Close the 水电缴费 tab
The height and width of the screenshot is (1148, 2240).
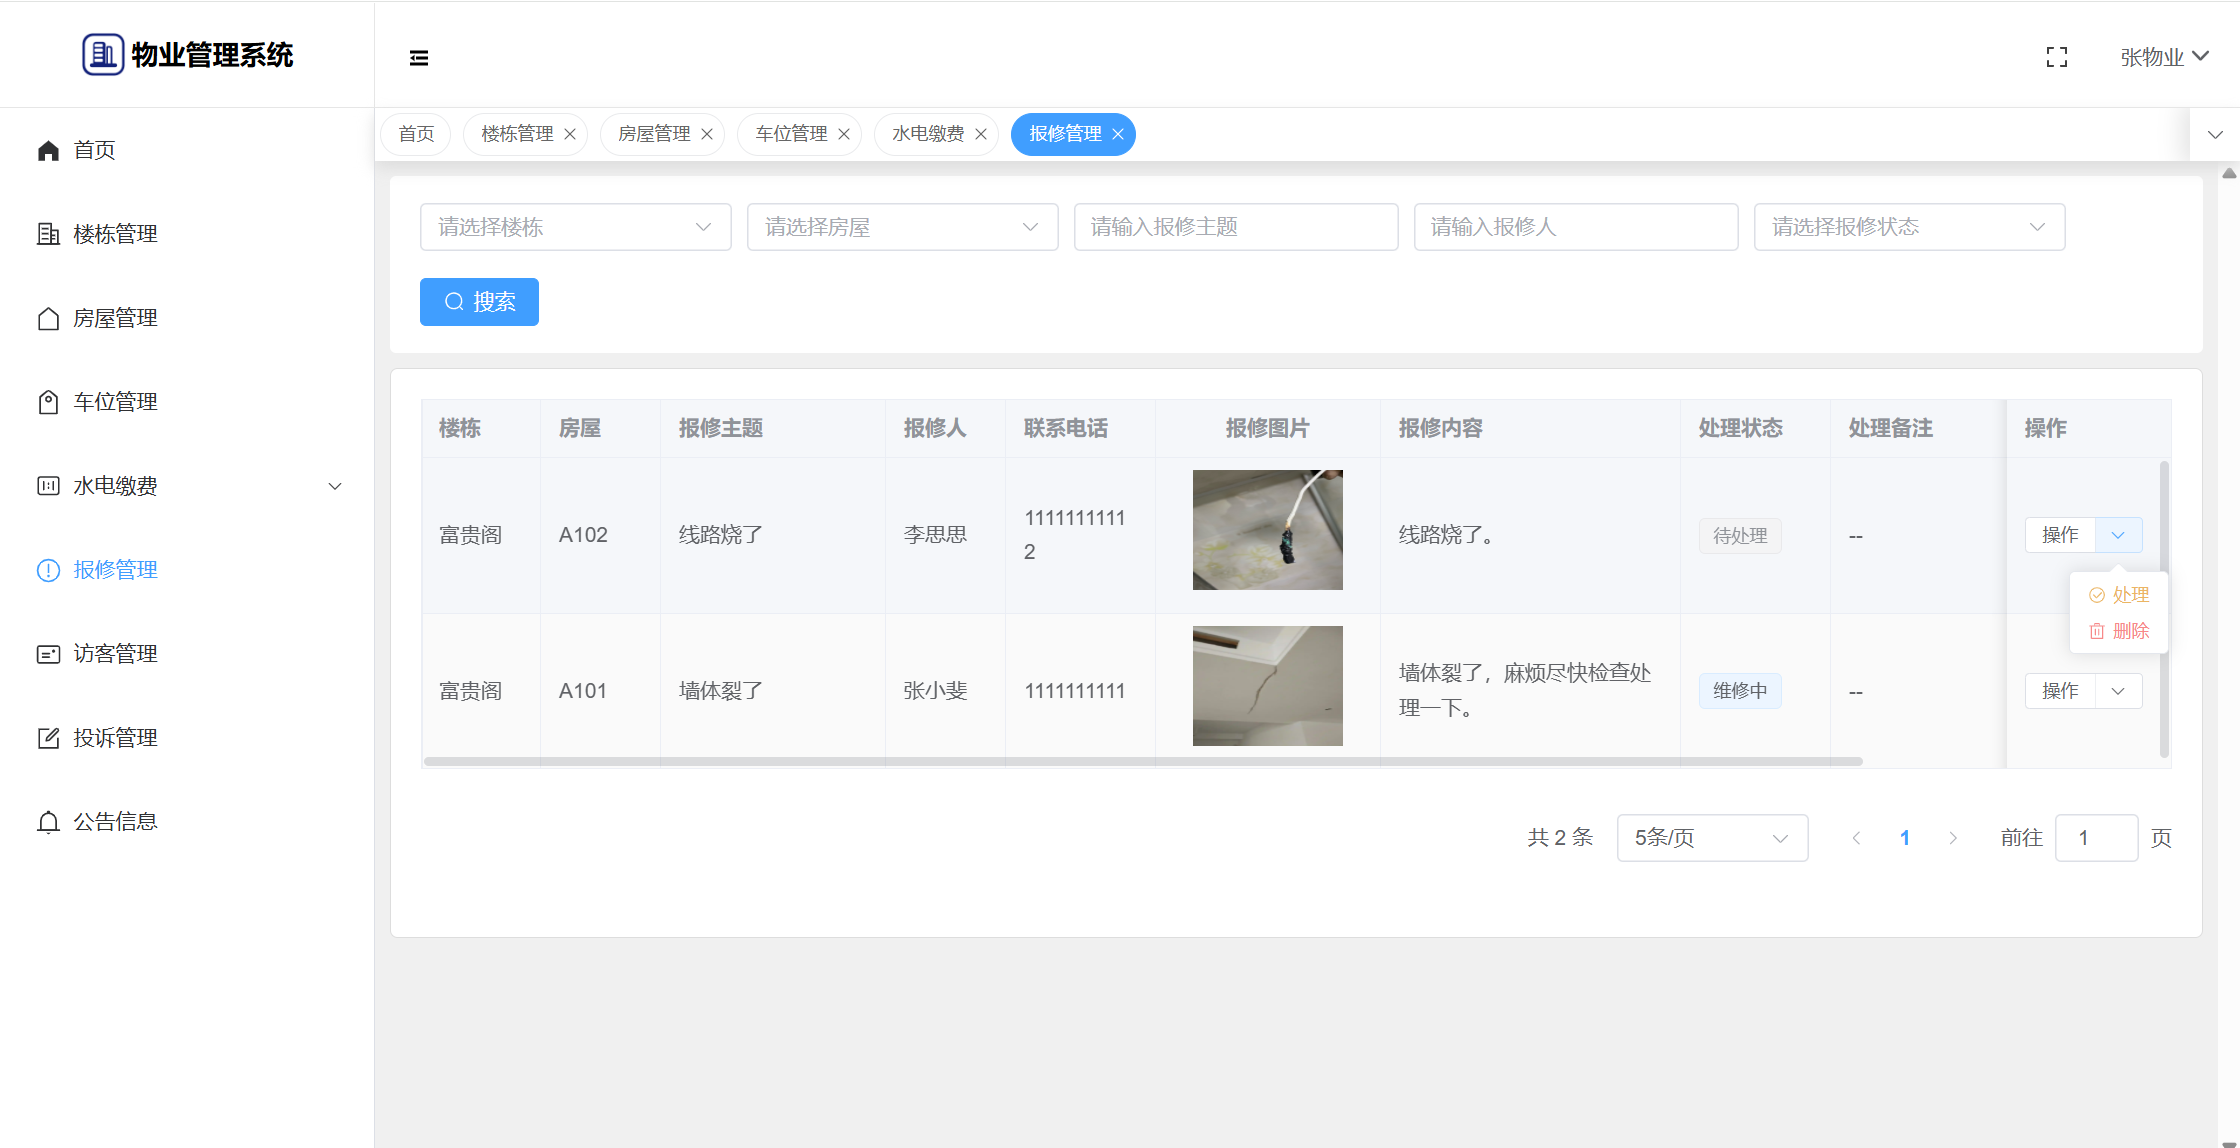pos(981,134)
